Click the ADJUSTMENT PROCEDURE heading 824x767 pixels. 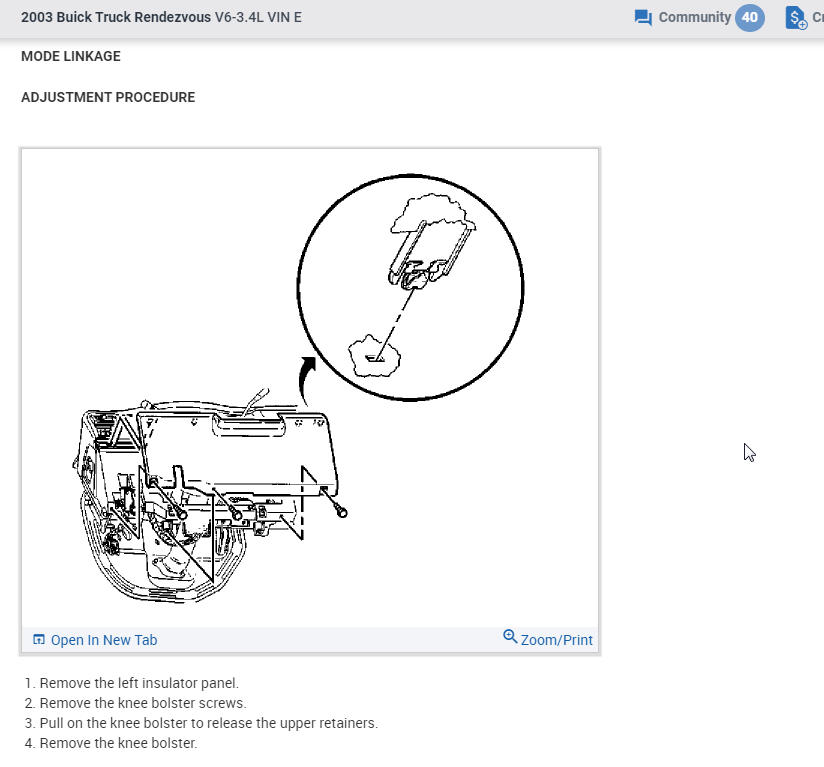[108, 97]
